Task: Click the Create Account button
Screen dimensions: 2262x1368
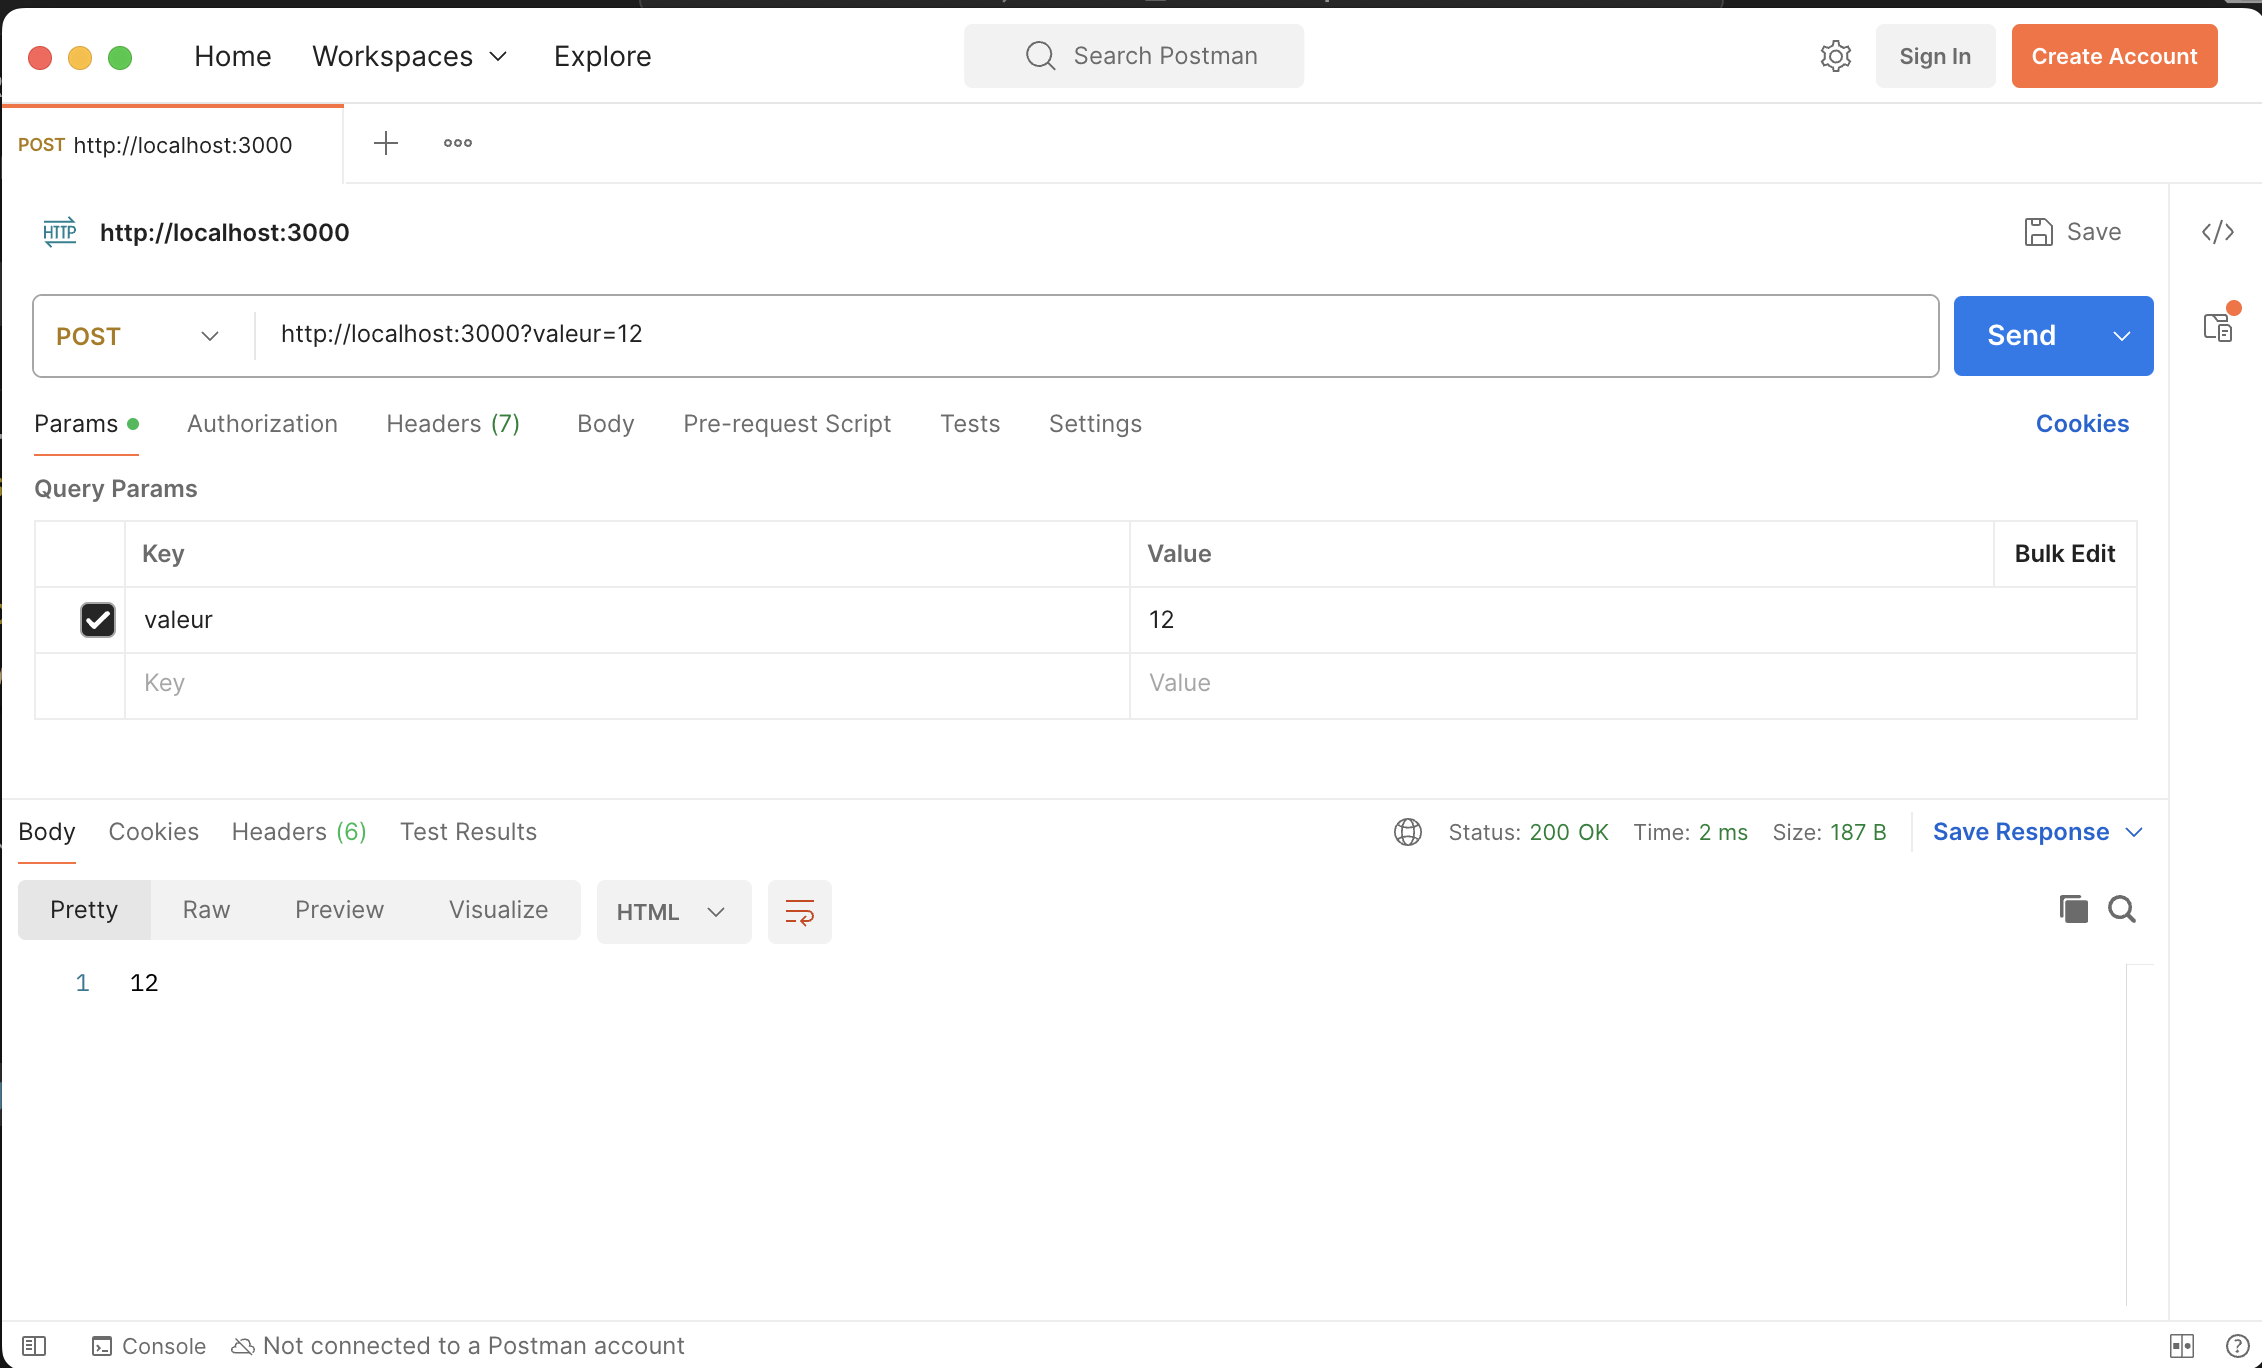Action: pyautogui.click(x=2113, y=56)
